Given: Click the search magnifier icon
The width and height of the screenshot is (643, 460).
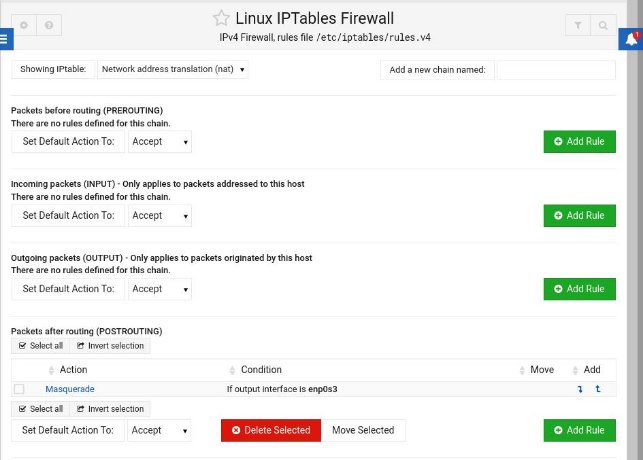Looking at the screenshot, I should point(603,25).
